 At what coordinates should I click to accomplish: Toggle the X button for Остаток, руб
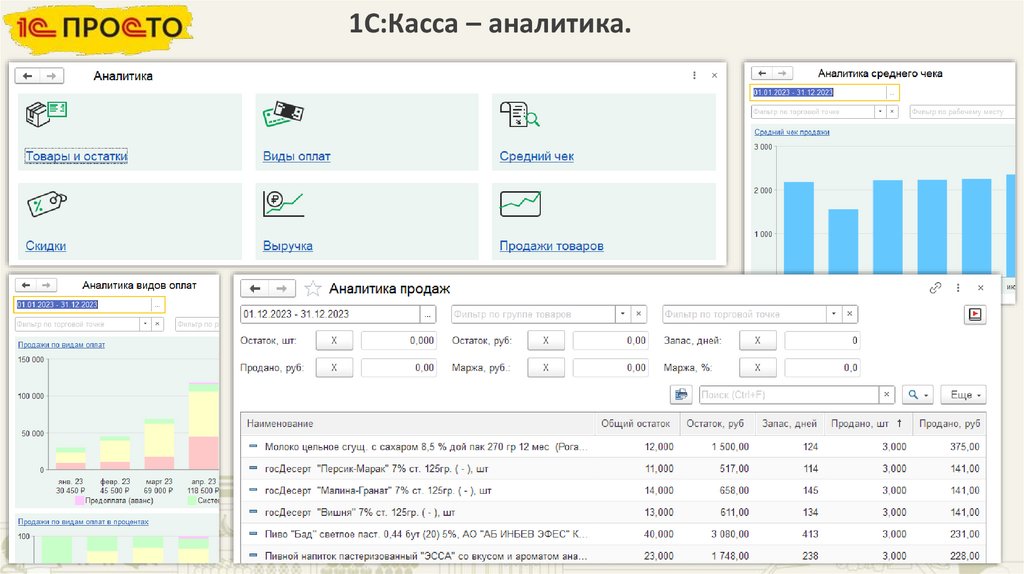click(545, 340)
